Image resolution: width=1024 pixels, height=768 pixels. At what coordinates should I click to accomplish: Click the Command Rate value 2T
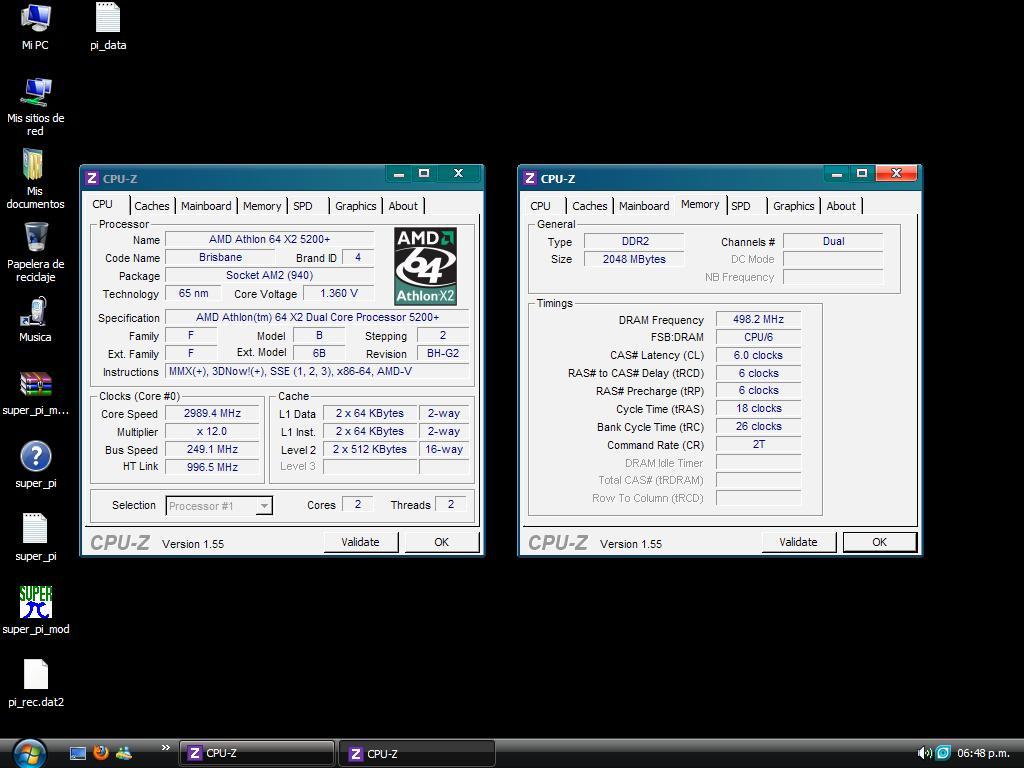(758, 444)
